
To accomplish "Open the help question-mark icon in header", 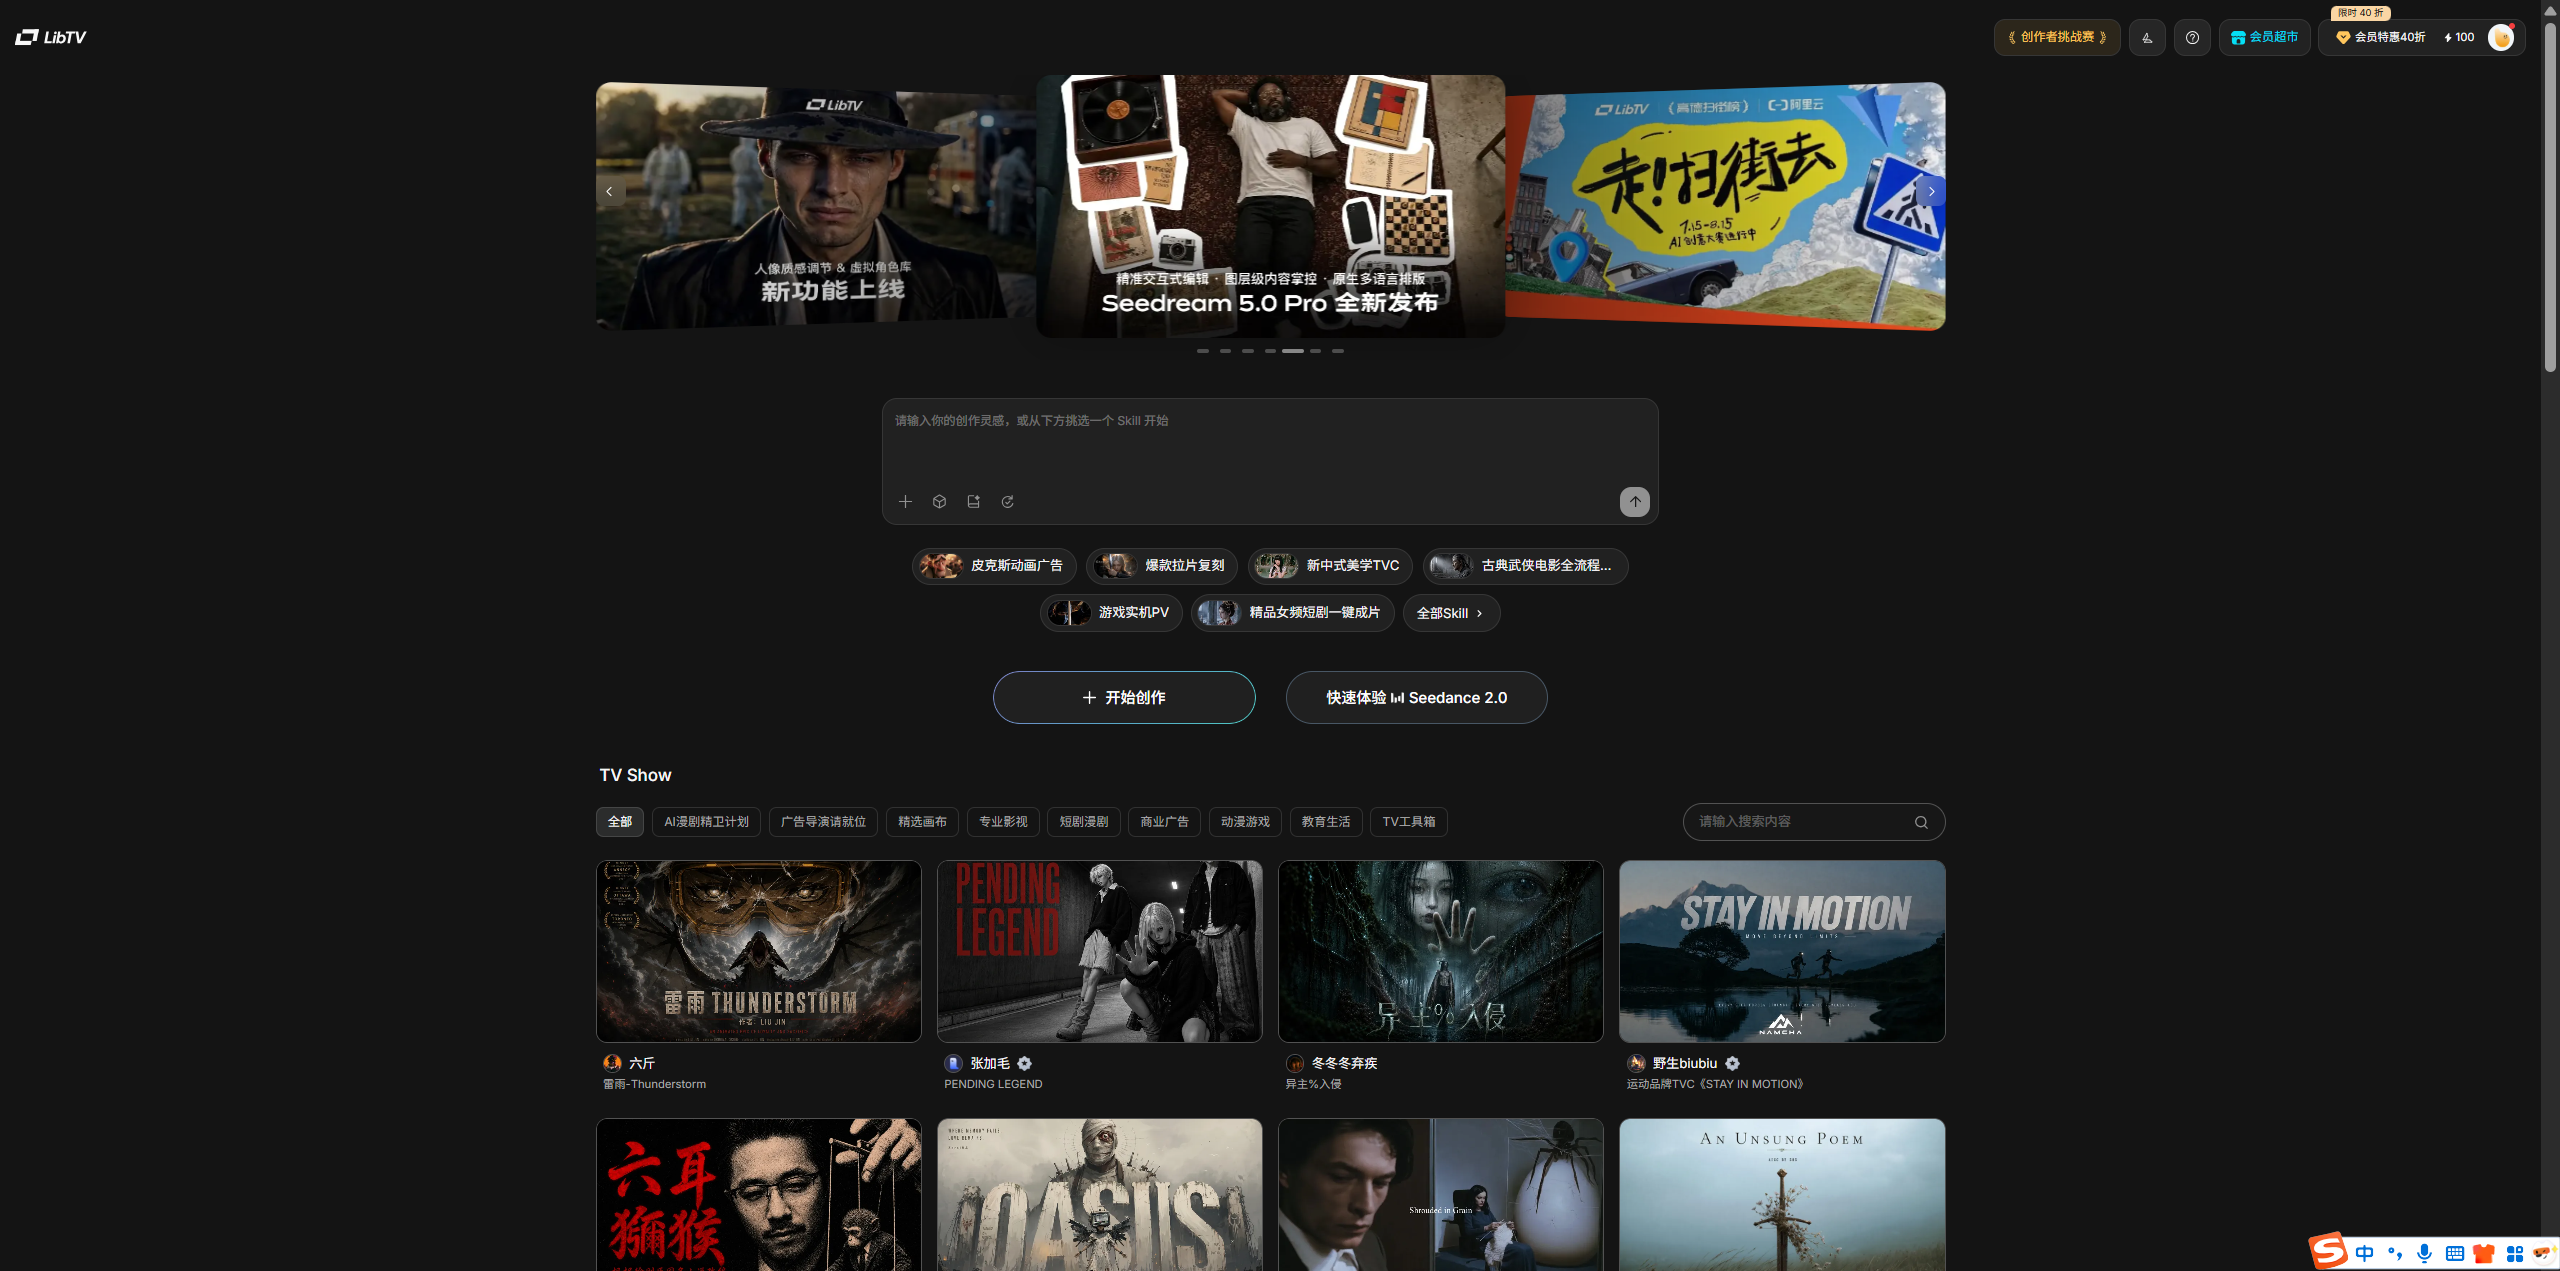I will (x=2192, y=37).
